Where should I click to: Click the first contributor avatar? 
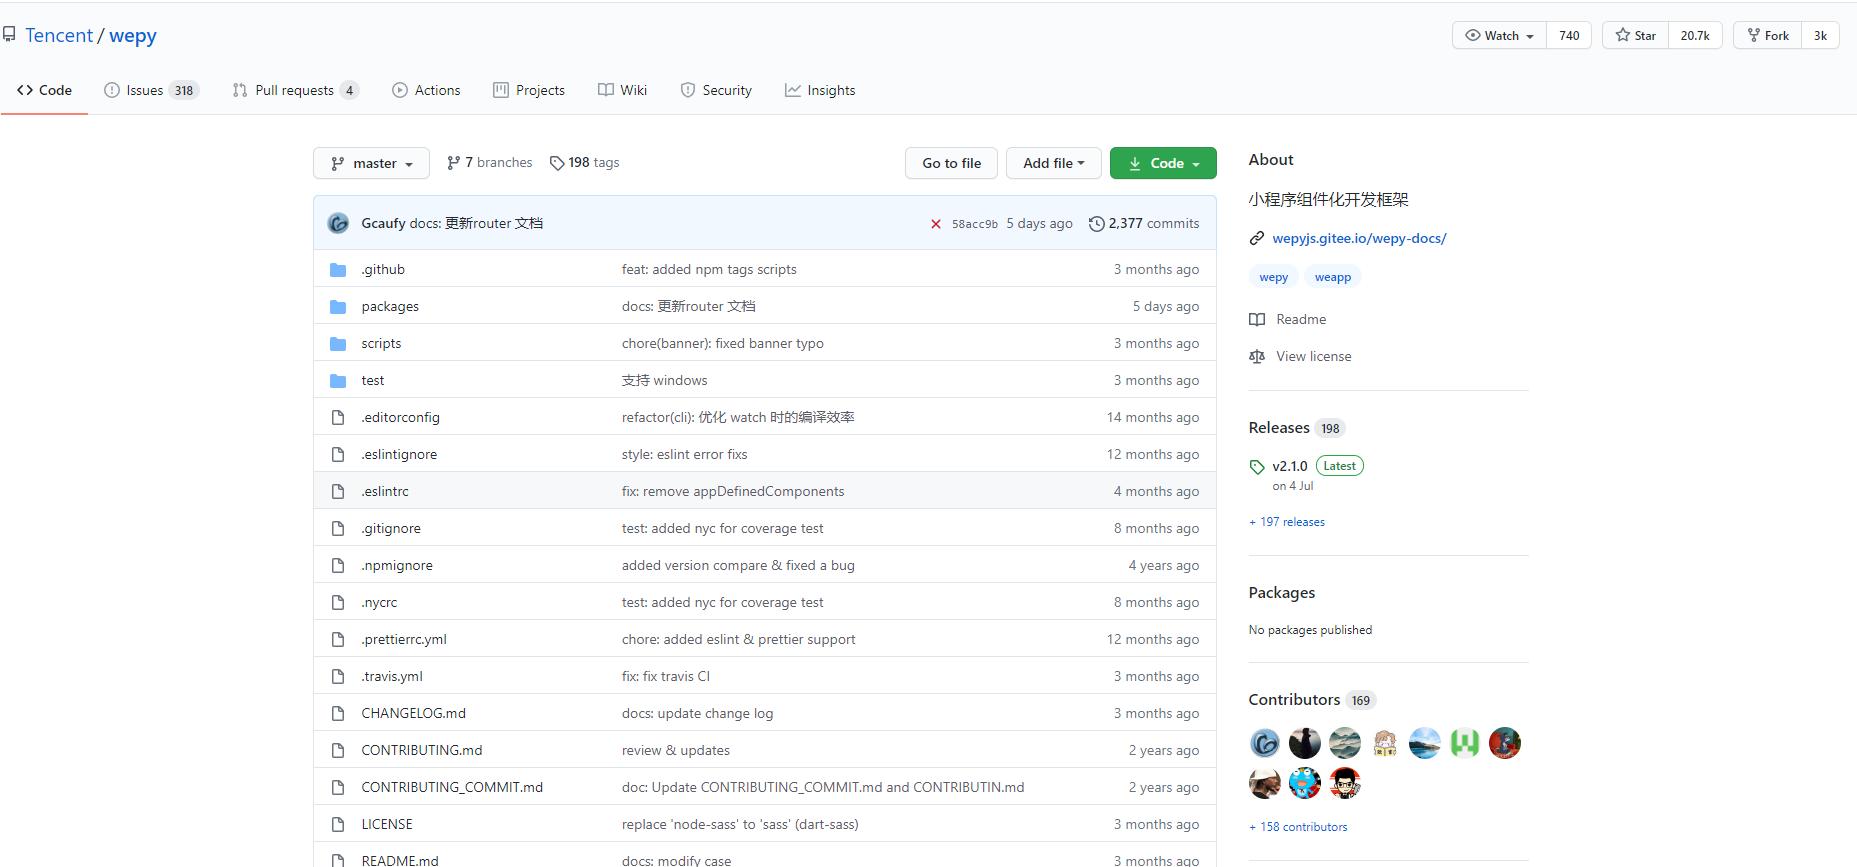(x=1265, y=743)
